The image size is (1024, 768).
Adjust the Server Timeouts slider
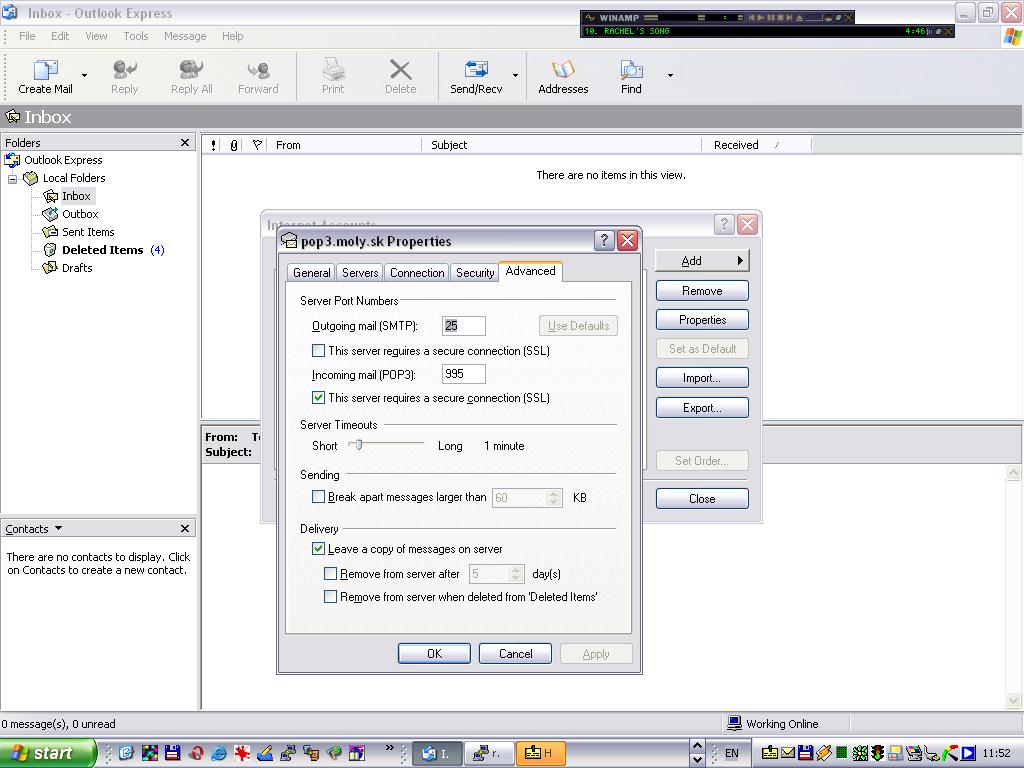[x=358, y=445]
